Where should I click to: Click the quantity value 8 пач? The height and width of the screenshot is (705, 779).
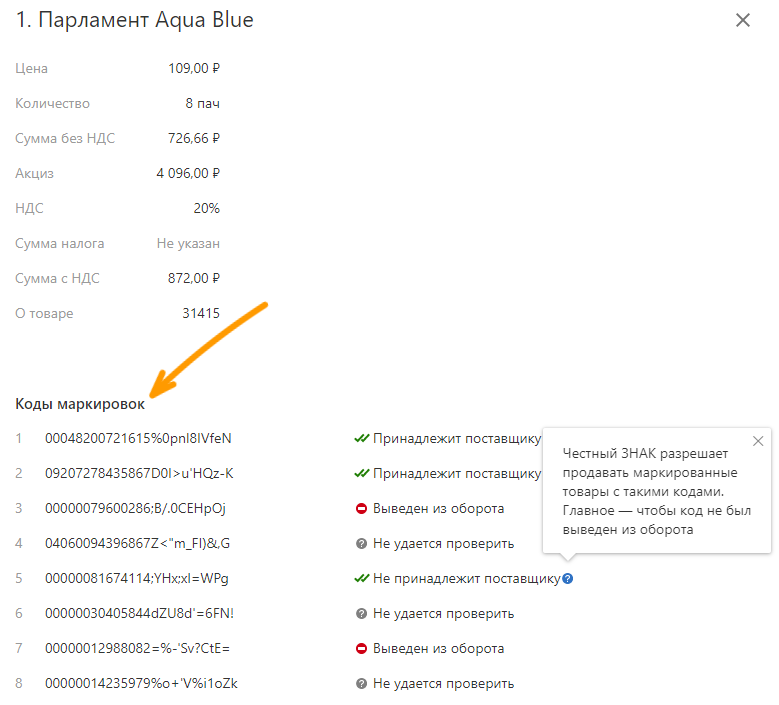click(203, 103)
